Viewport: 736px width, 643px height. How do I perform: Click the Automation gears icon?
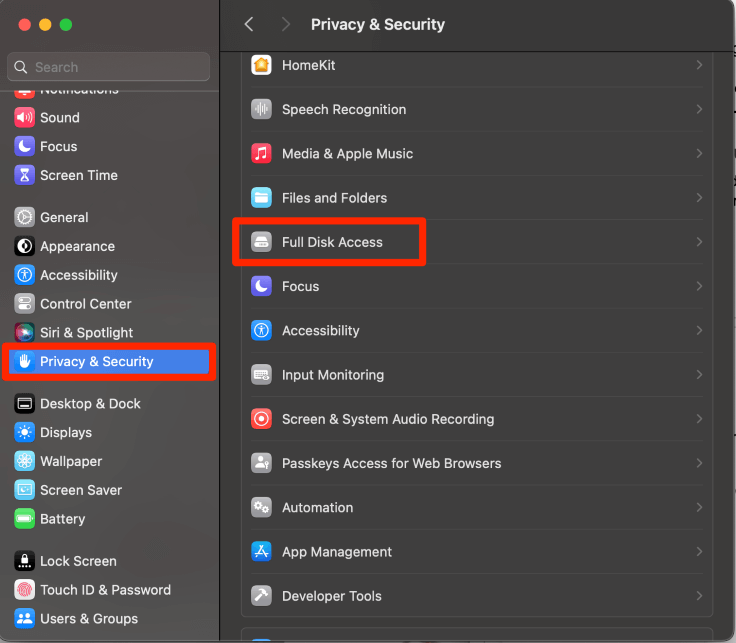261,508
